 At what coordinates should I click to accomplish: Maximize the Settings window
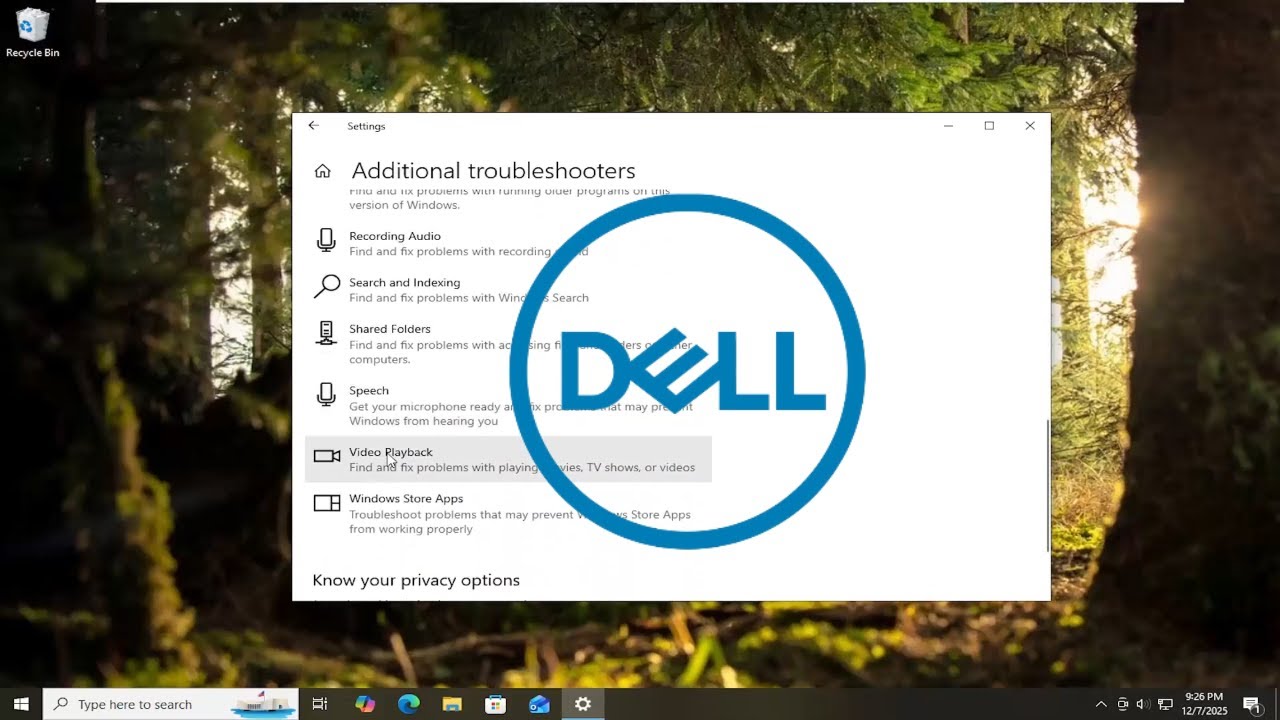989,126
